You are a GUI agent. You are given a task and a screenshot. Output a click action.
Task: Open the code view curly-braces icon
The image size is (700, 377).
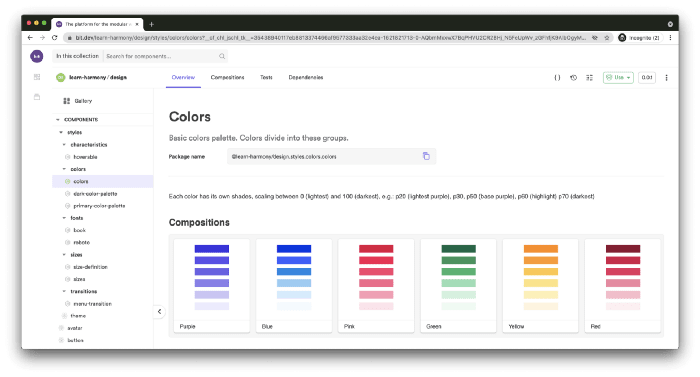click(557, 78)
